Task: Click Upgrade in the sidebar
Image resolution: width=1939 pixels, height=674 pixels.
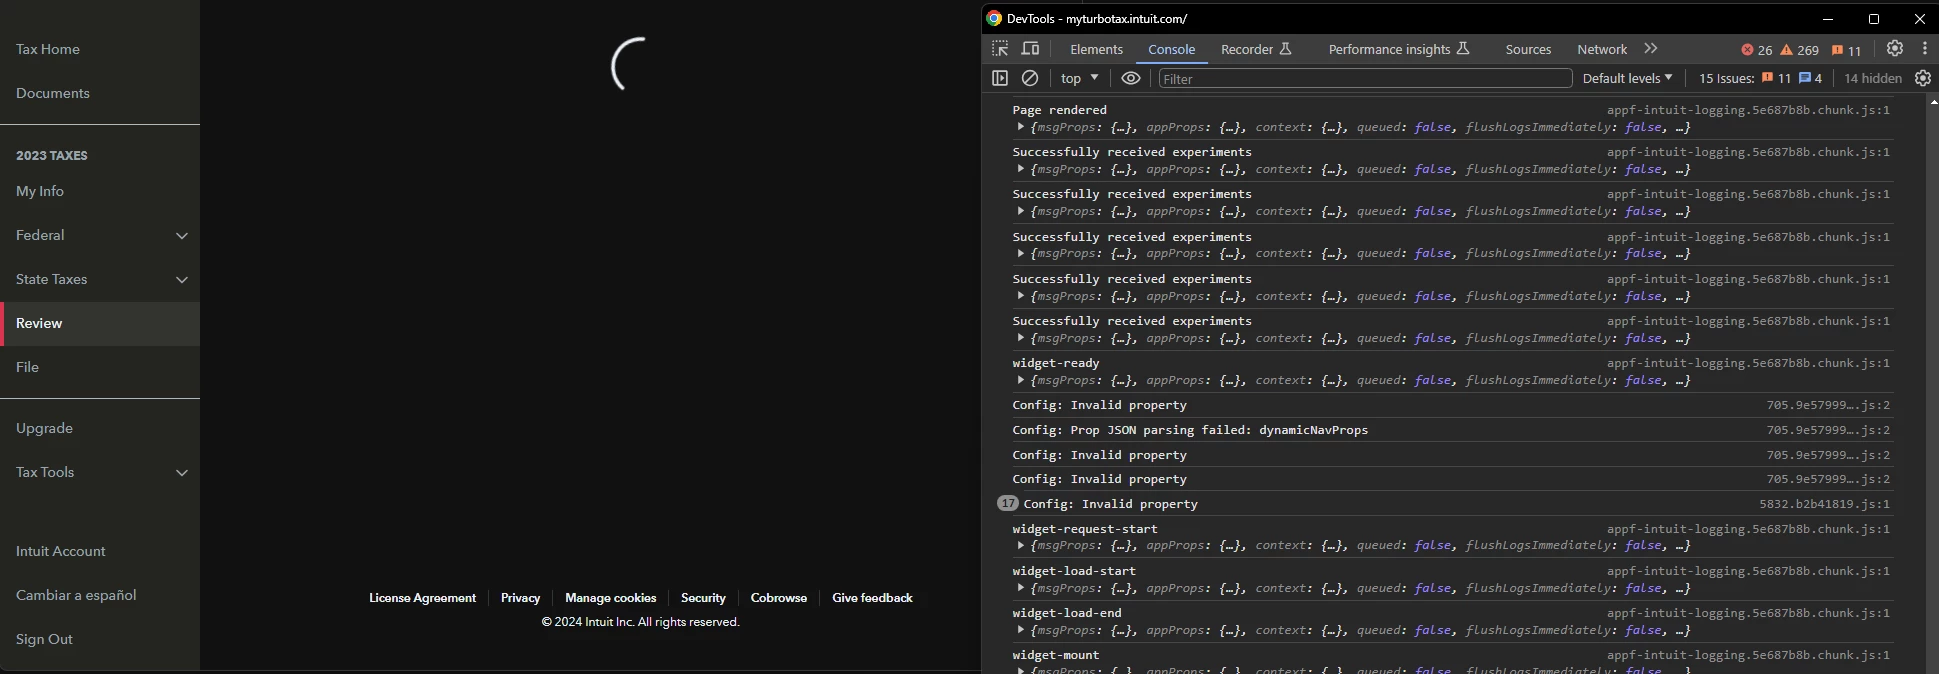Action: click(x=44, y=428)
